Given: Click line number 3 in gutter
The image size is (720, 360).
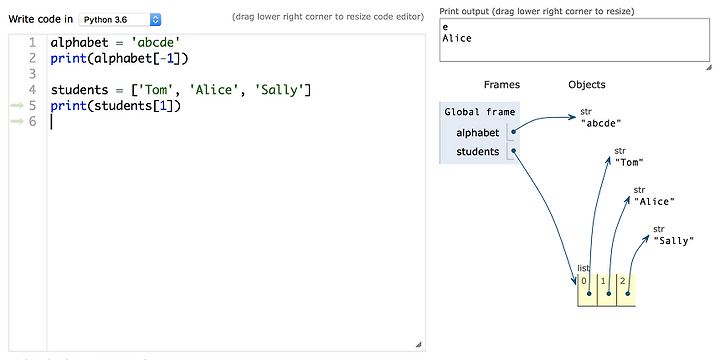Looking at the screenshot, I should pyautogui.click(x=32, y=74).
